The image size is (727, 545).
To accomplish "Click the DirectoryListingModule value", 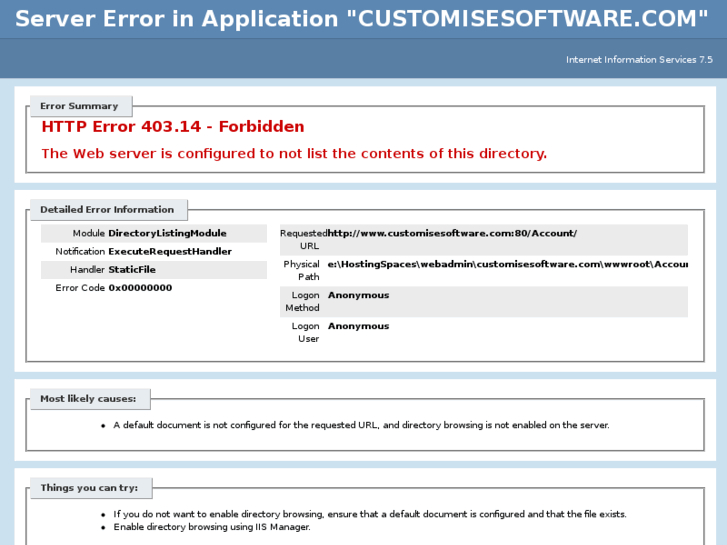I will pos(167,233).
